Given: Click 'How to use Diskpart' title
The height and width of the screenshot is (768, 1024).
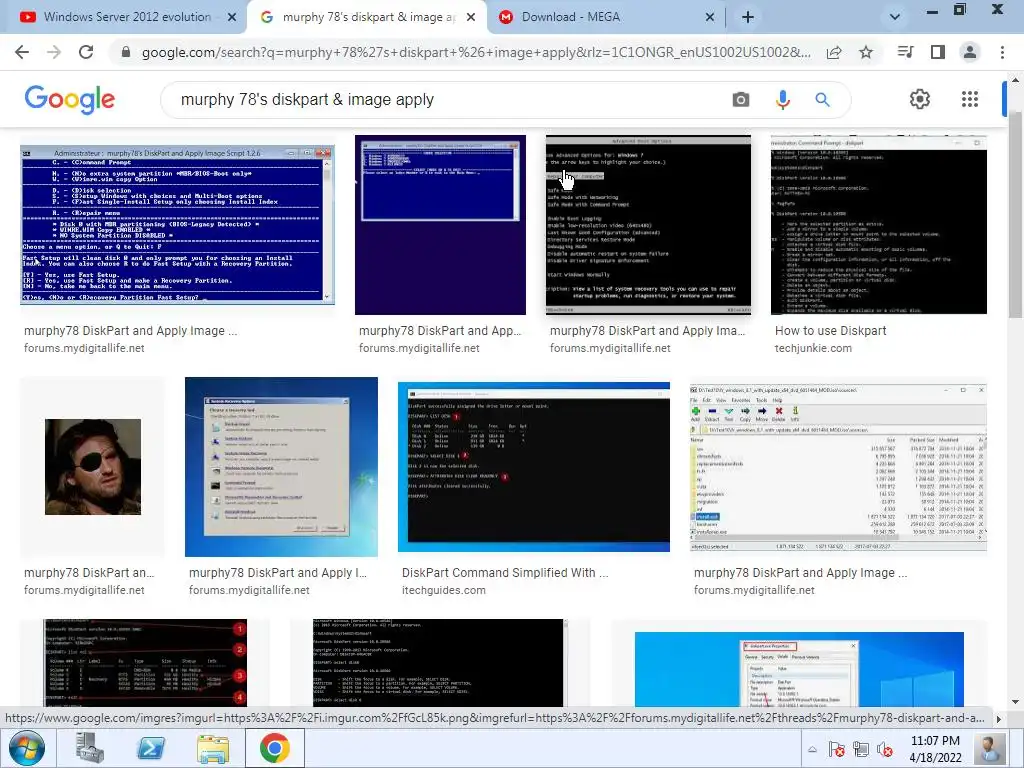Looking at the screenshot, I should (x=831, y=331).
